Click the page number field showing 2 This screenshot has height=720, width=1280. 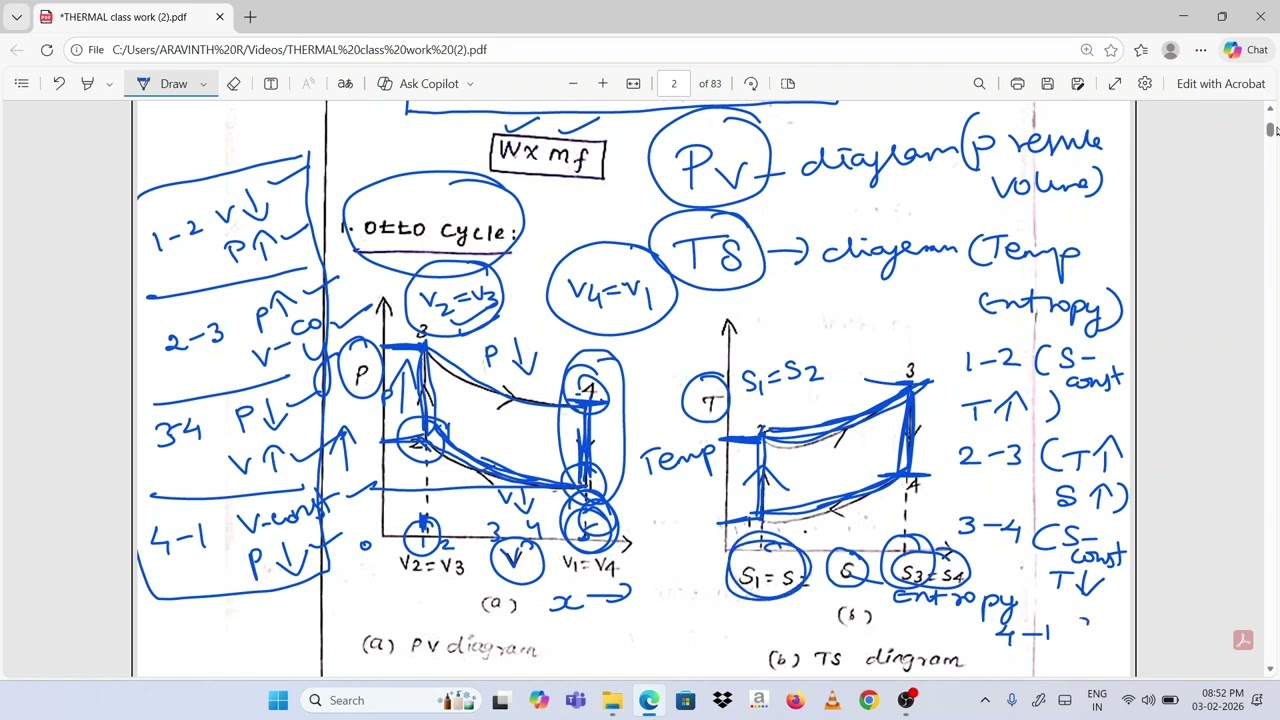[x=674, y=84]
